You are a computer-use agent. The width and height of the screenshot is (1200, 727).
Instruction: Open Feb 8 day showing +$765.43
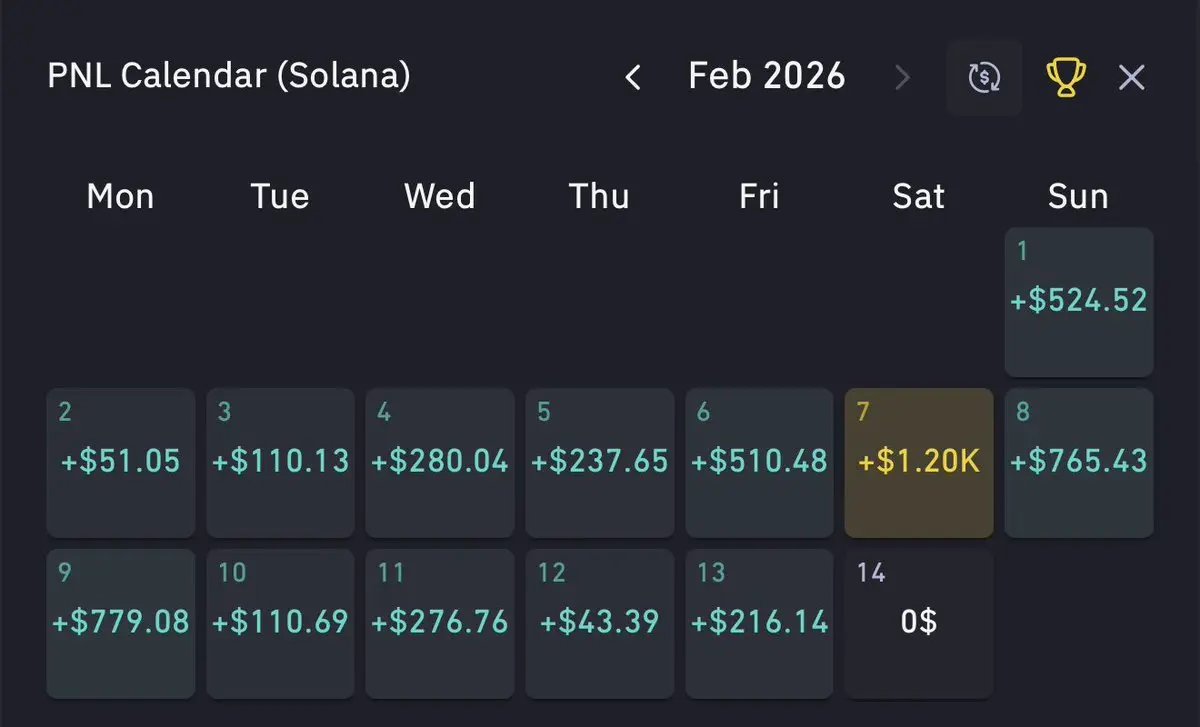1079,462
